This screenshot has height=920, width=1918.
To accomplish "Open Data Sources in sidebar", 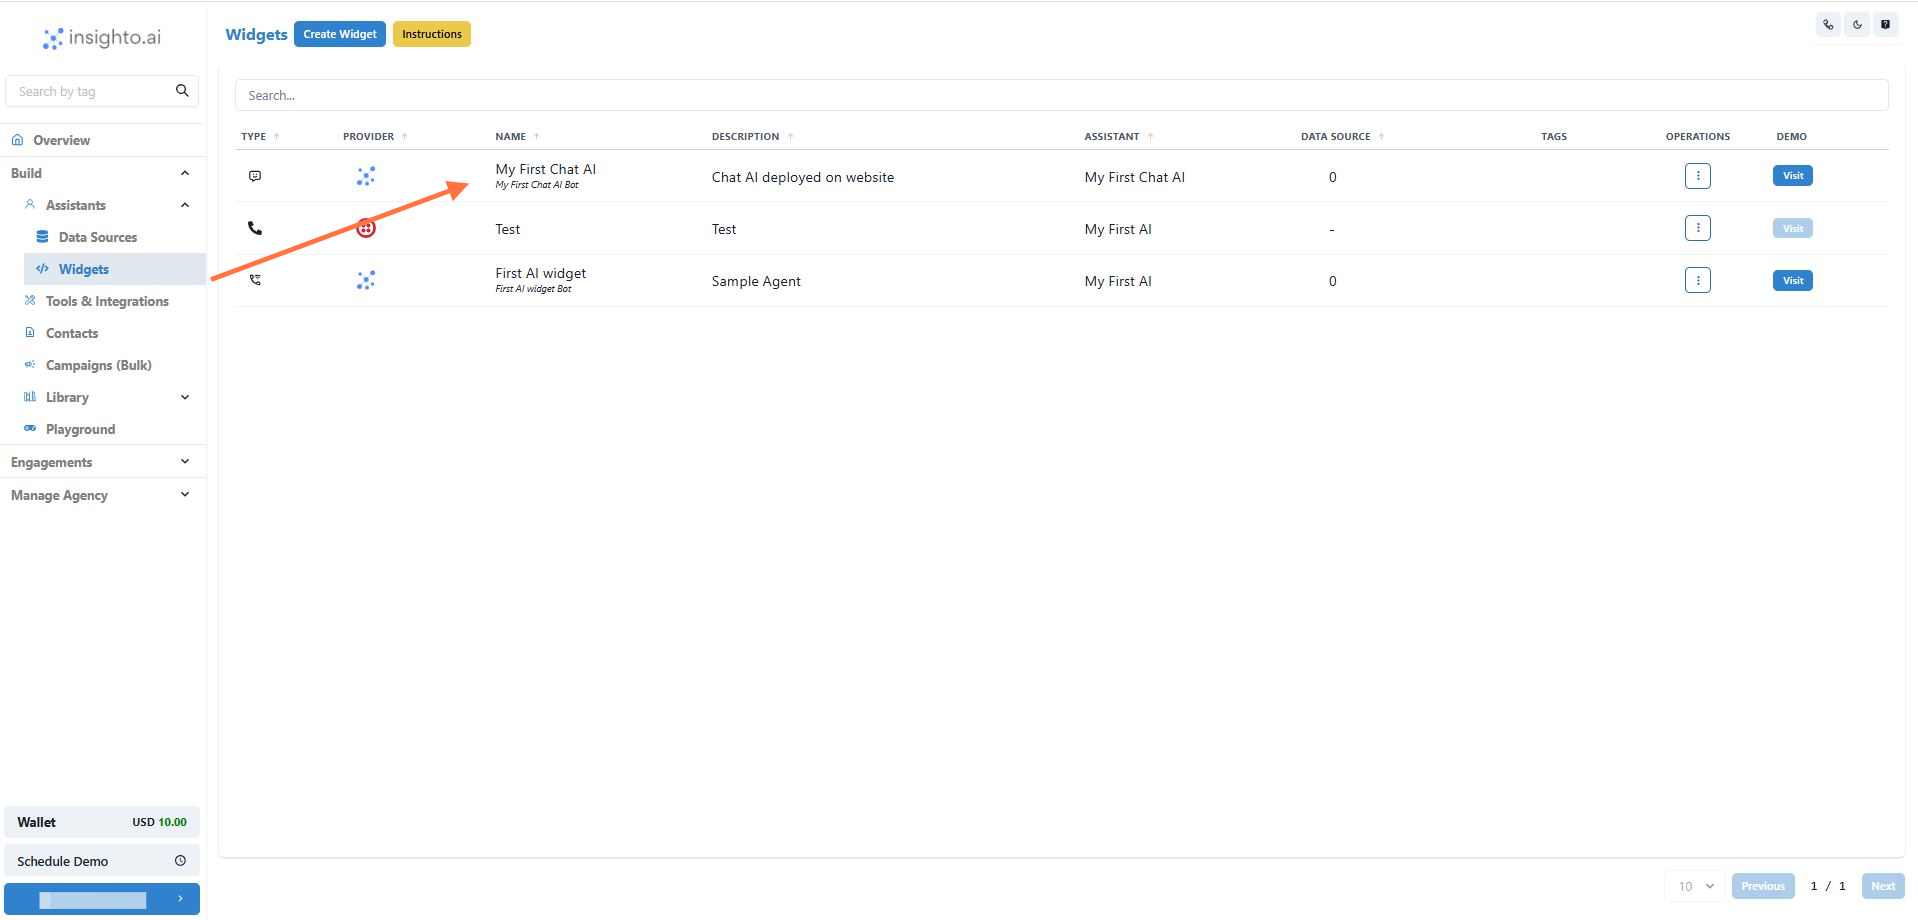I will pyautogui.click(x=98, y=237).
